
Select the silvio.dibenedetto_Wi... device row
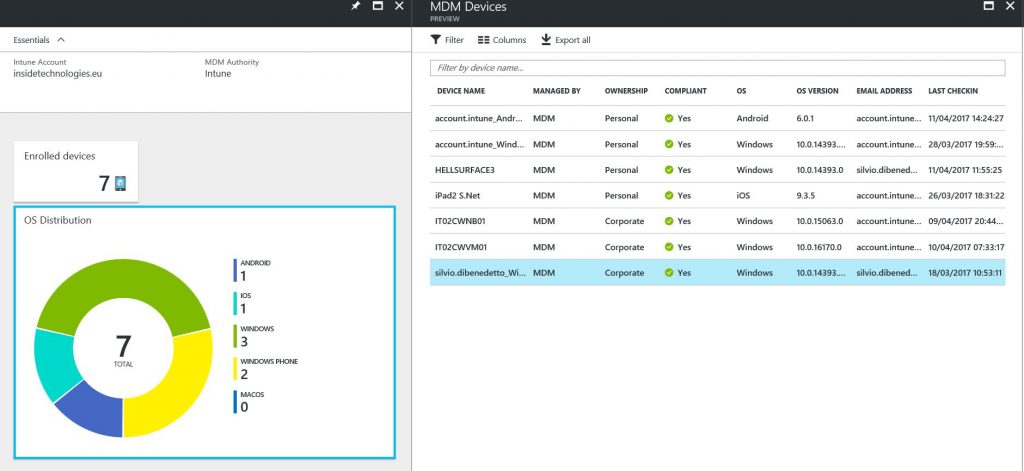pos(717,273)
